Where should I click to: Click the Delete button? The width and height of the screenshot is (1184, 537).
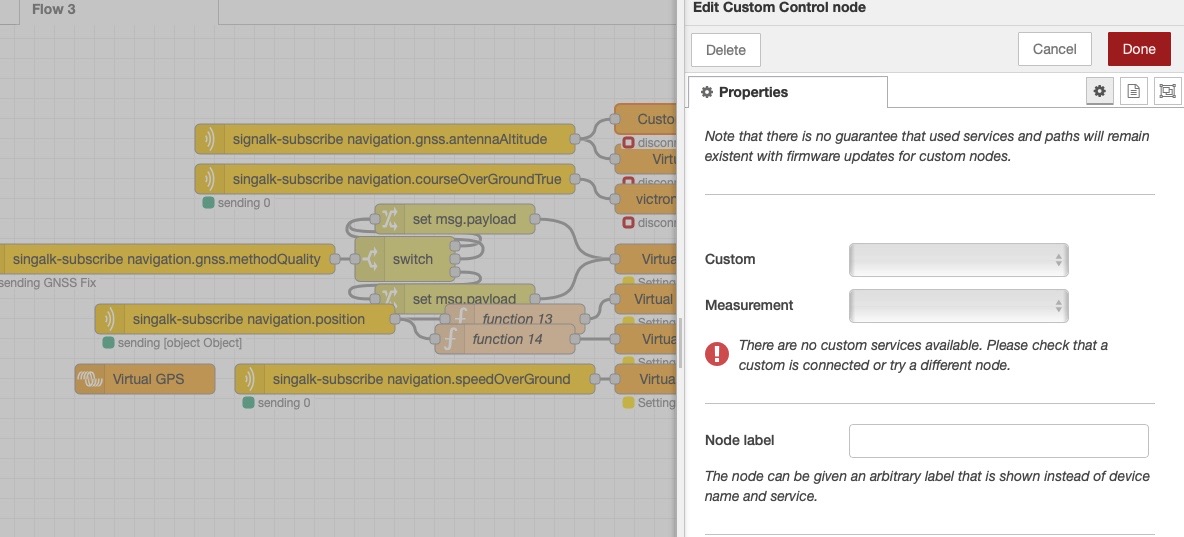[726, 50]
